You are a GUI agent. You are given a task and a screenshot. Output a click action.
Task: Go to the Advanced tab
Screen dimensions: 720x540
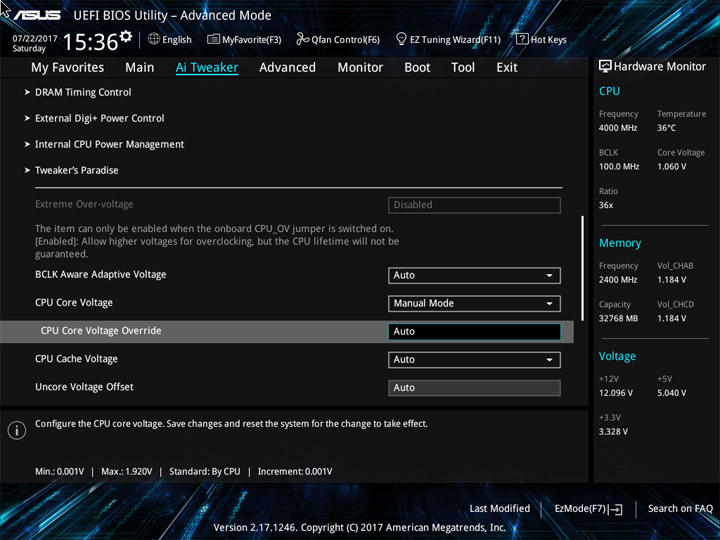287,68
